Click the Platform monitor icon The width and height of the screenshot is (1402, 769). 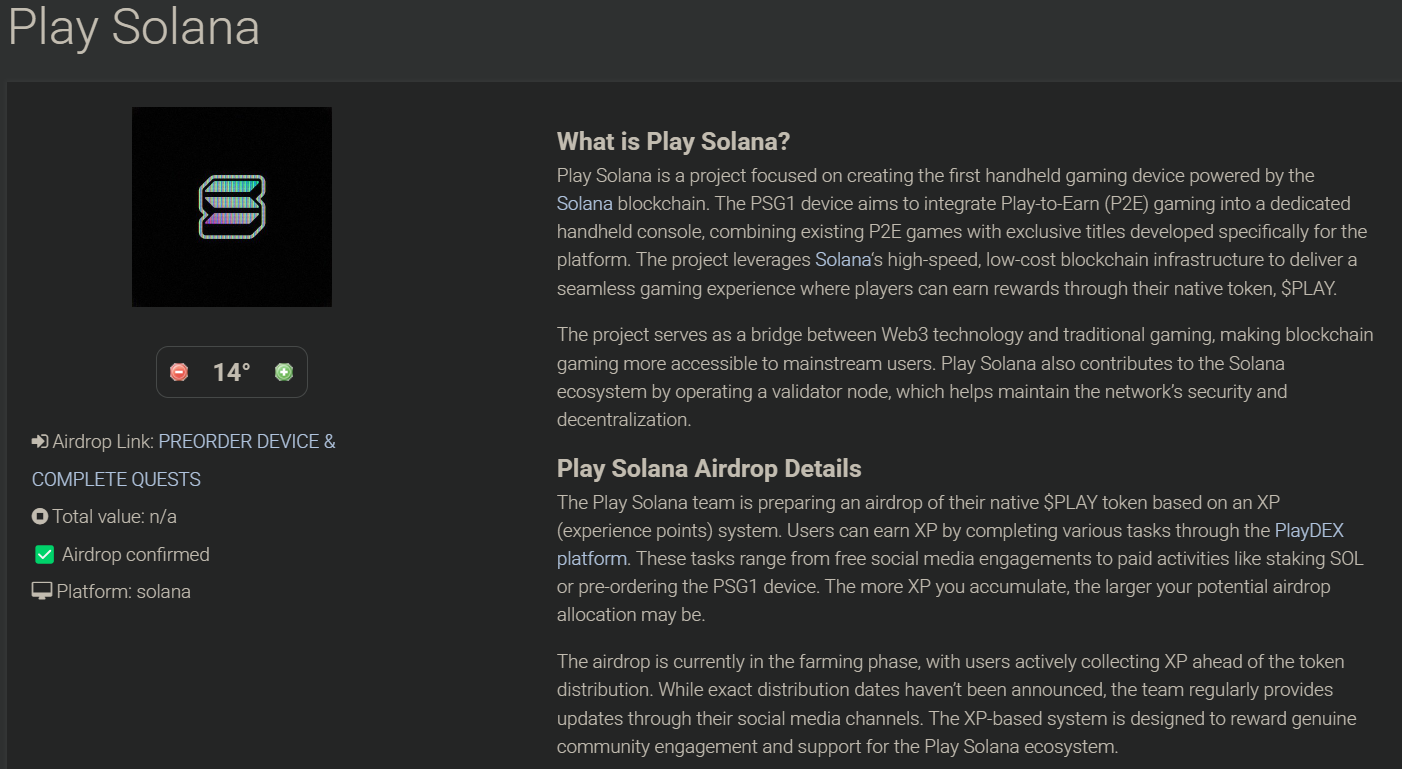[x=42, y=592]
